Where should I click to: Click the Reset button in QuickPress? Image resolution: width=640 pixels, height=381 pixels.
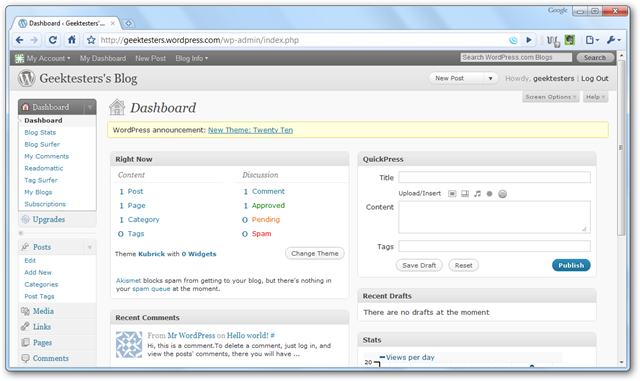pos(464,265)
